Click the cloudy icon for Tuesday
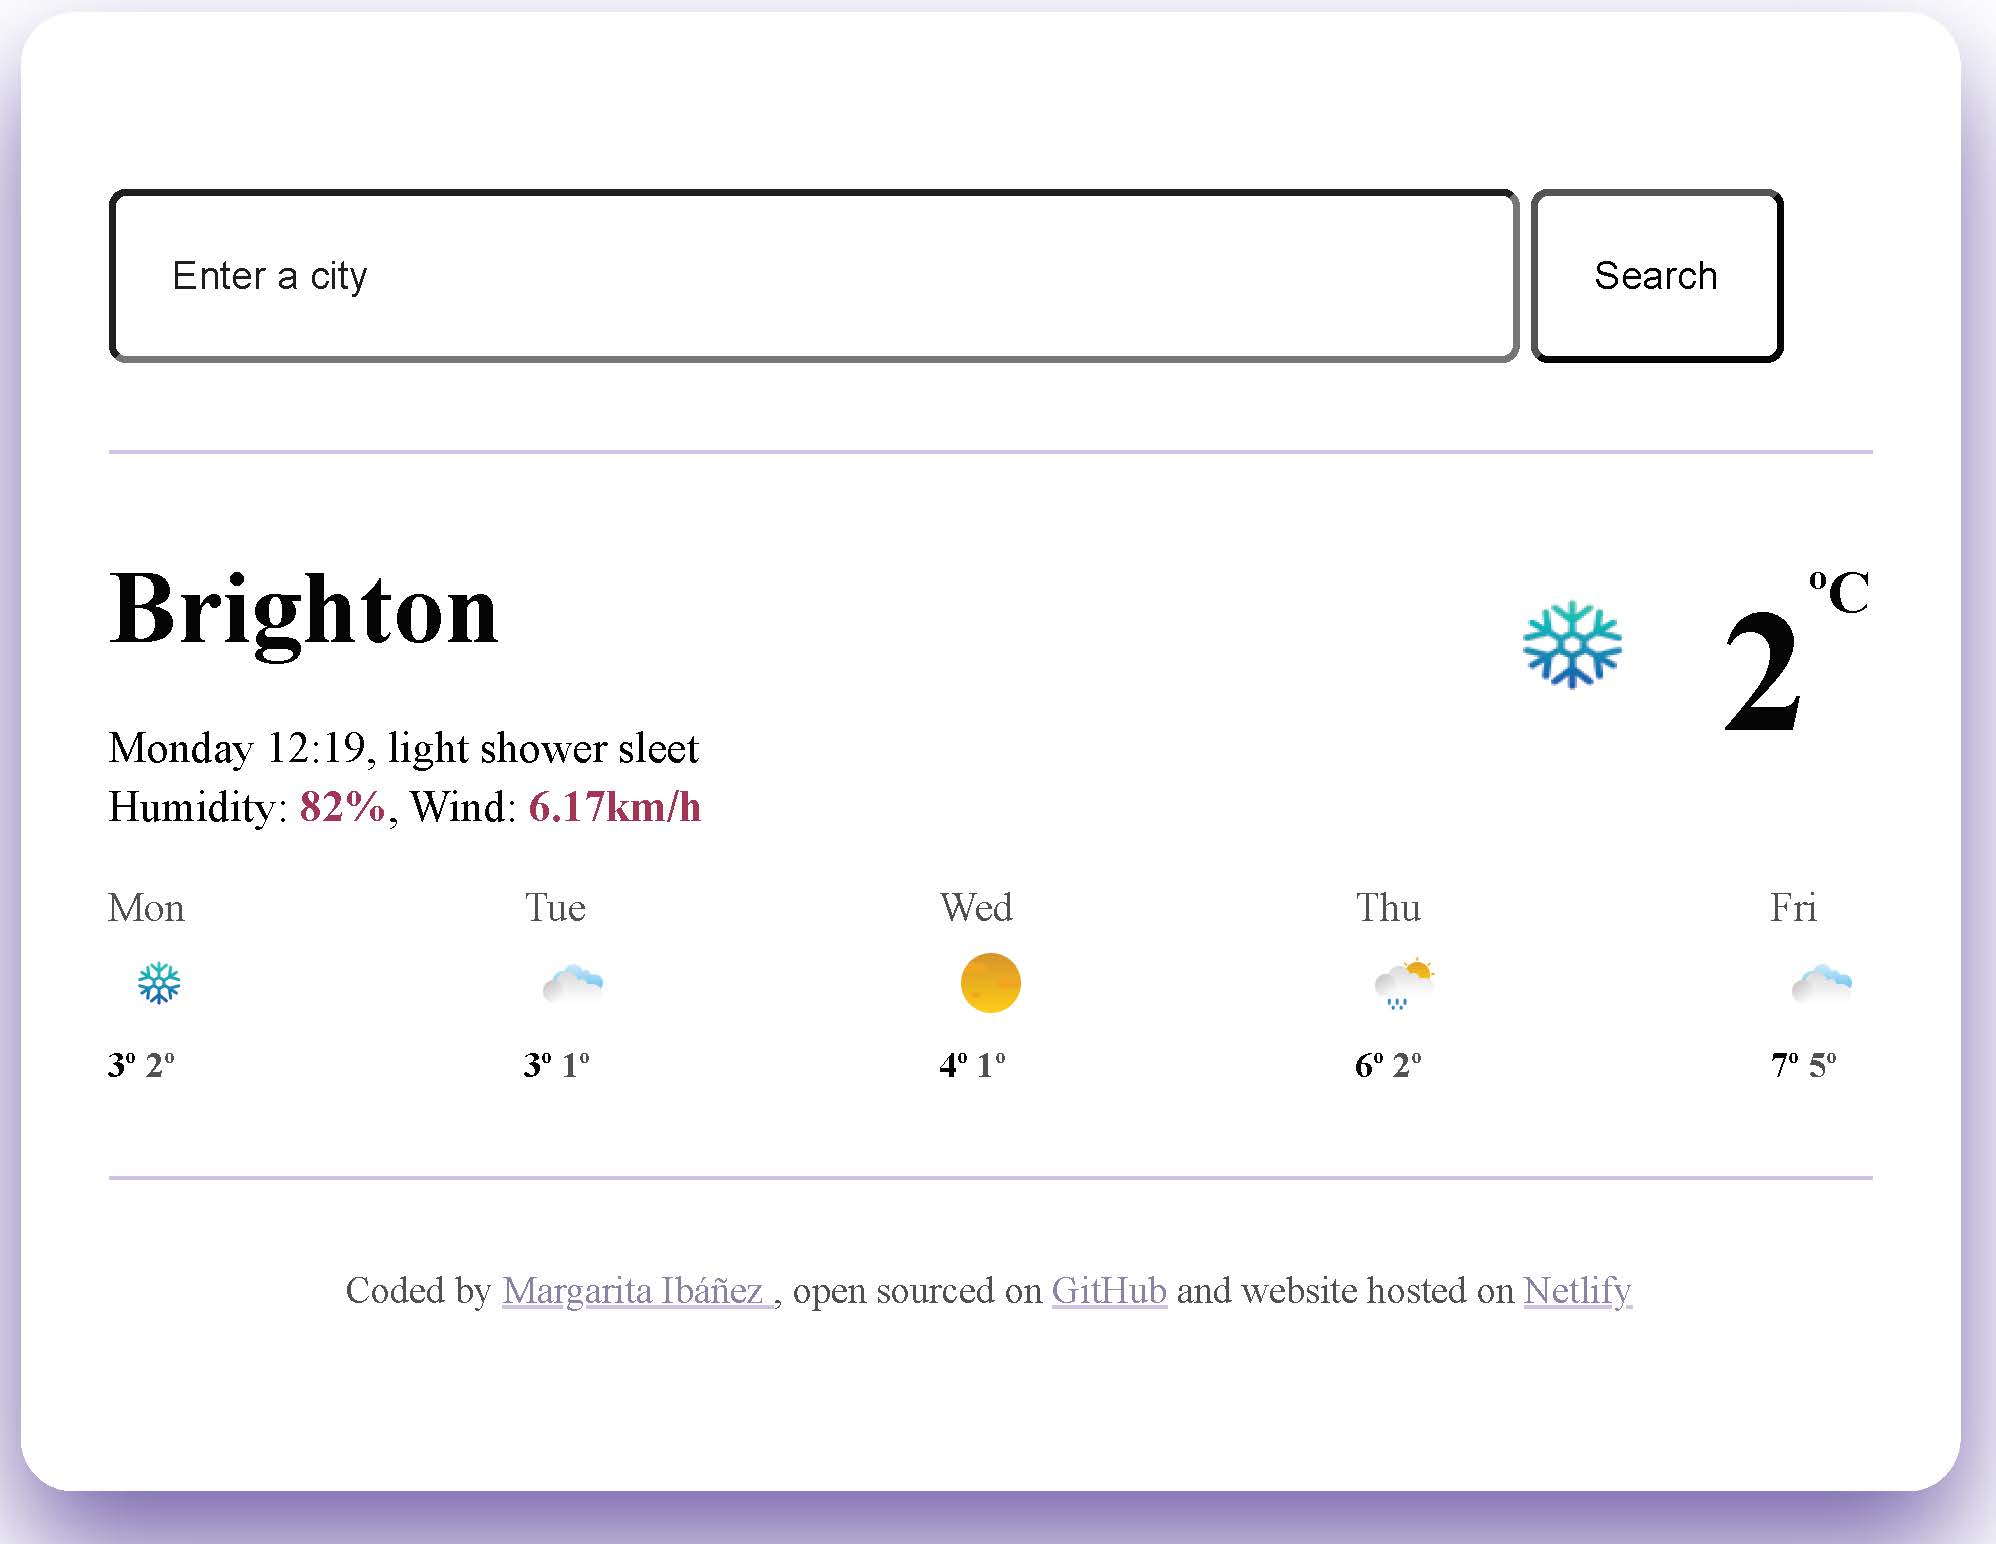Image resolution: width=1996 pixels, height=1544 pixels. [x=572, y=980]
